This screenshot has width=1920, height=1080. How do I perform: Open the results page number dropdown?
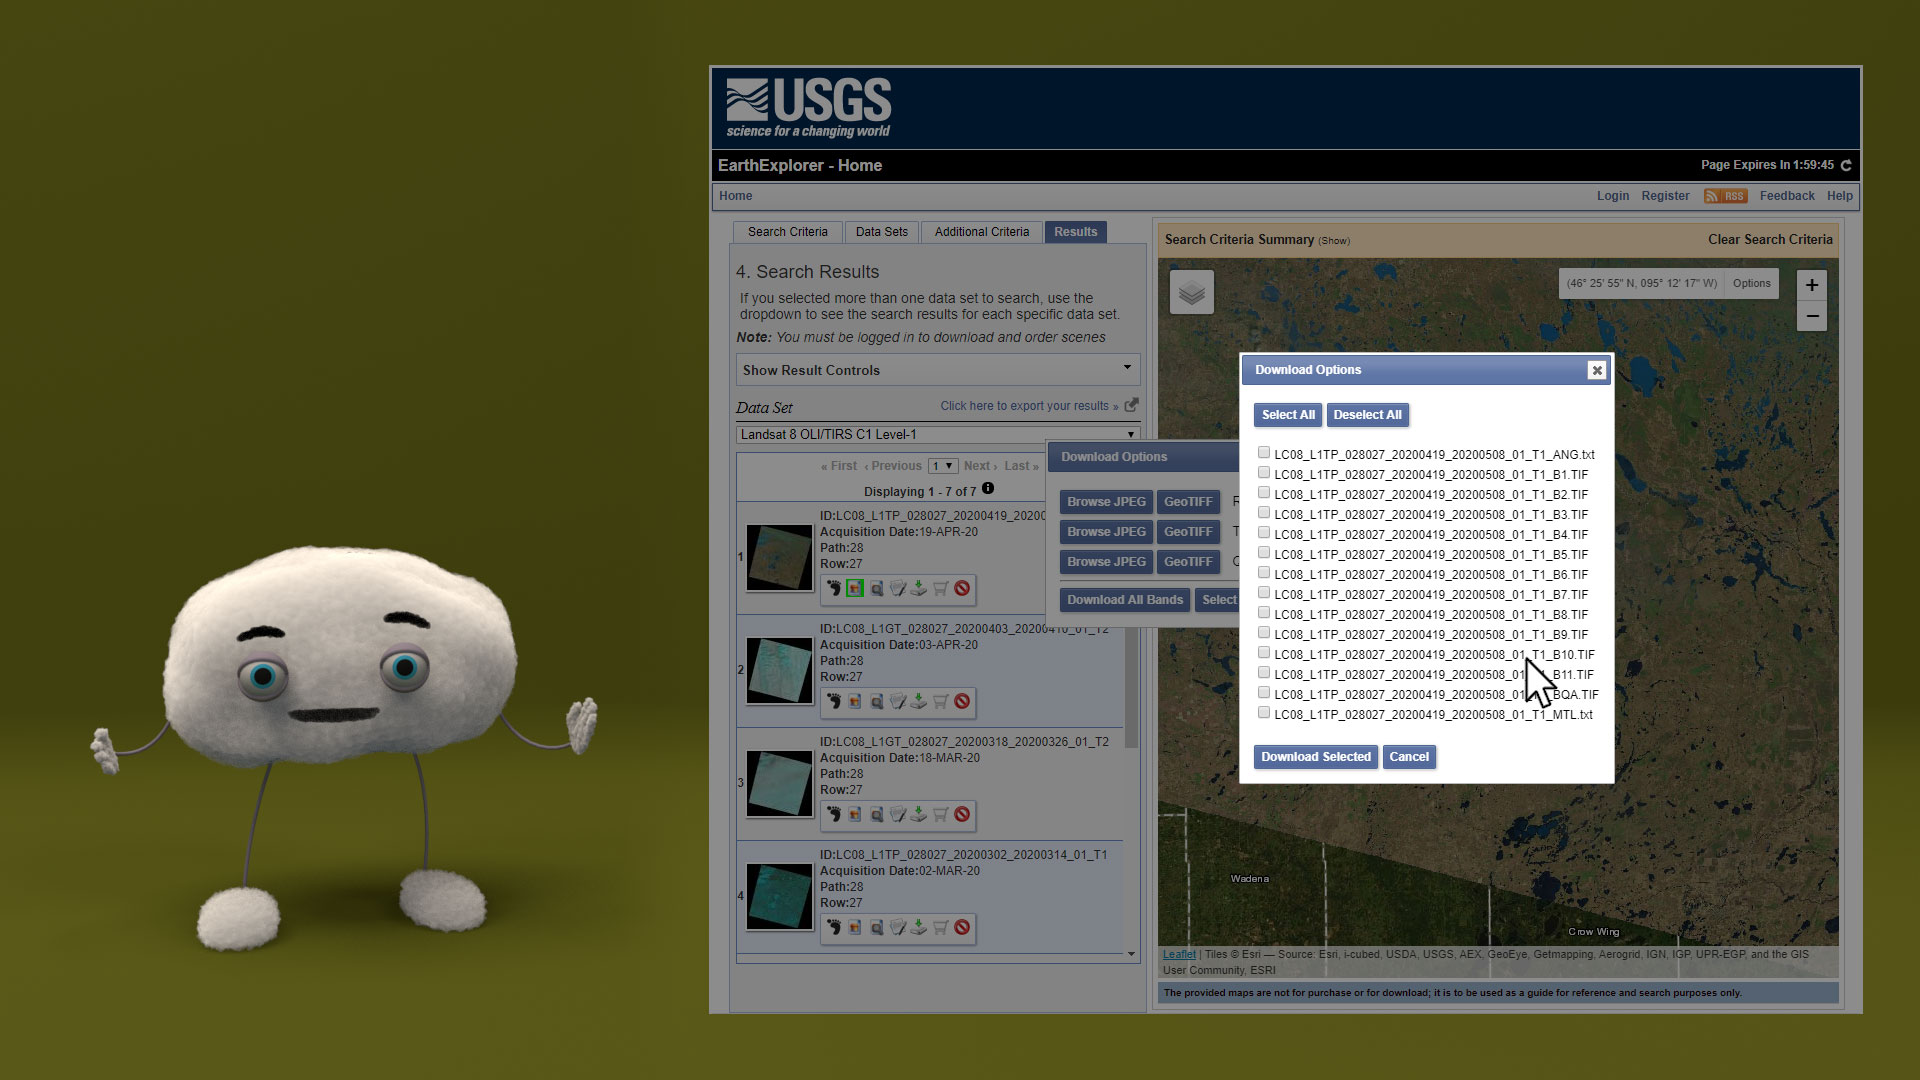[942, 466]
